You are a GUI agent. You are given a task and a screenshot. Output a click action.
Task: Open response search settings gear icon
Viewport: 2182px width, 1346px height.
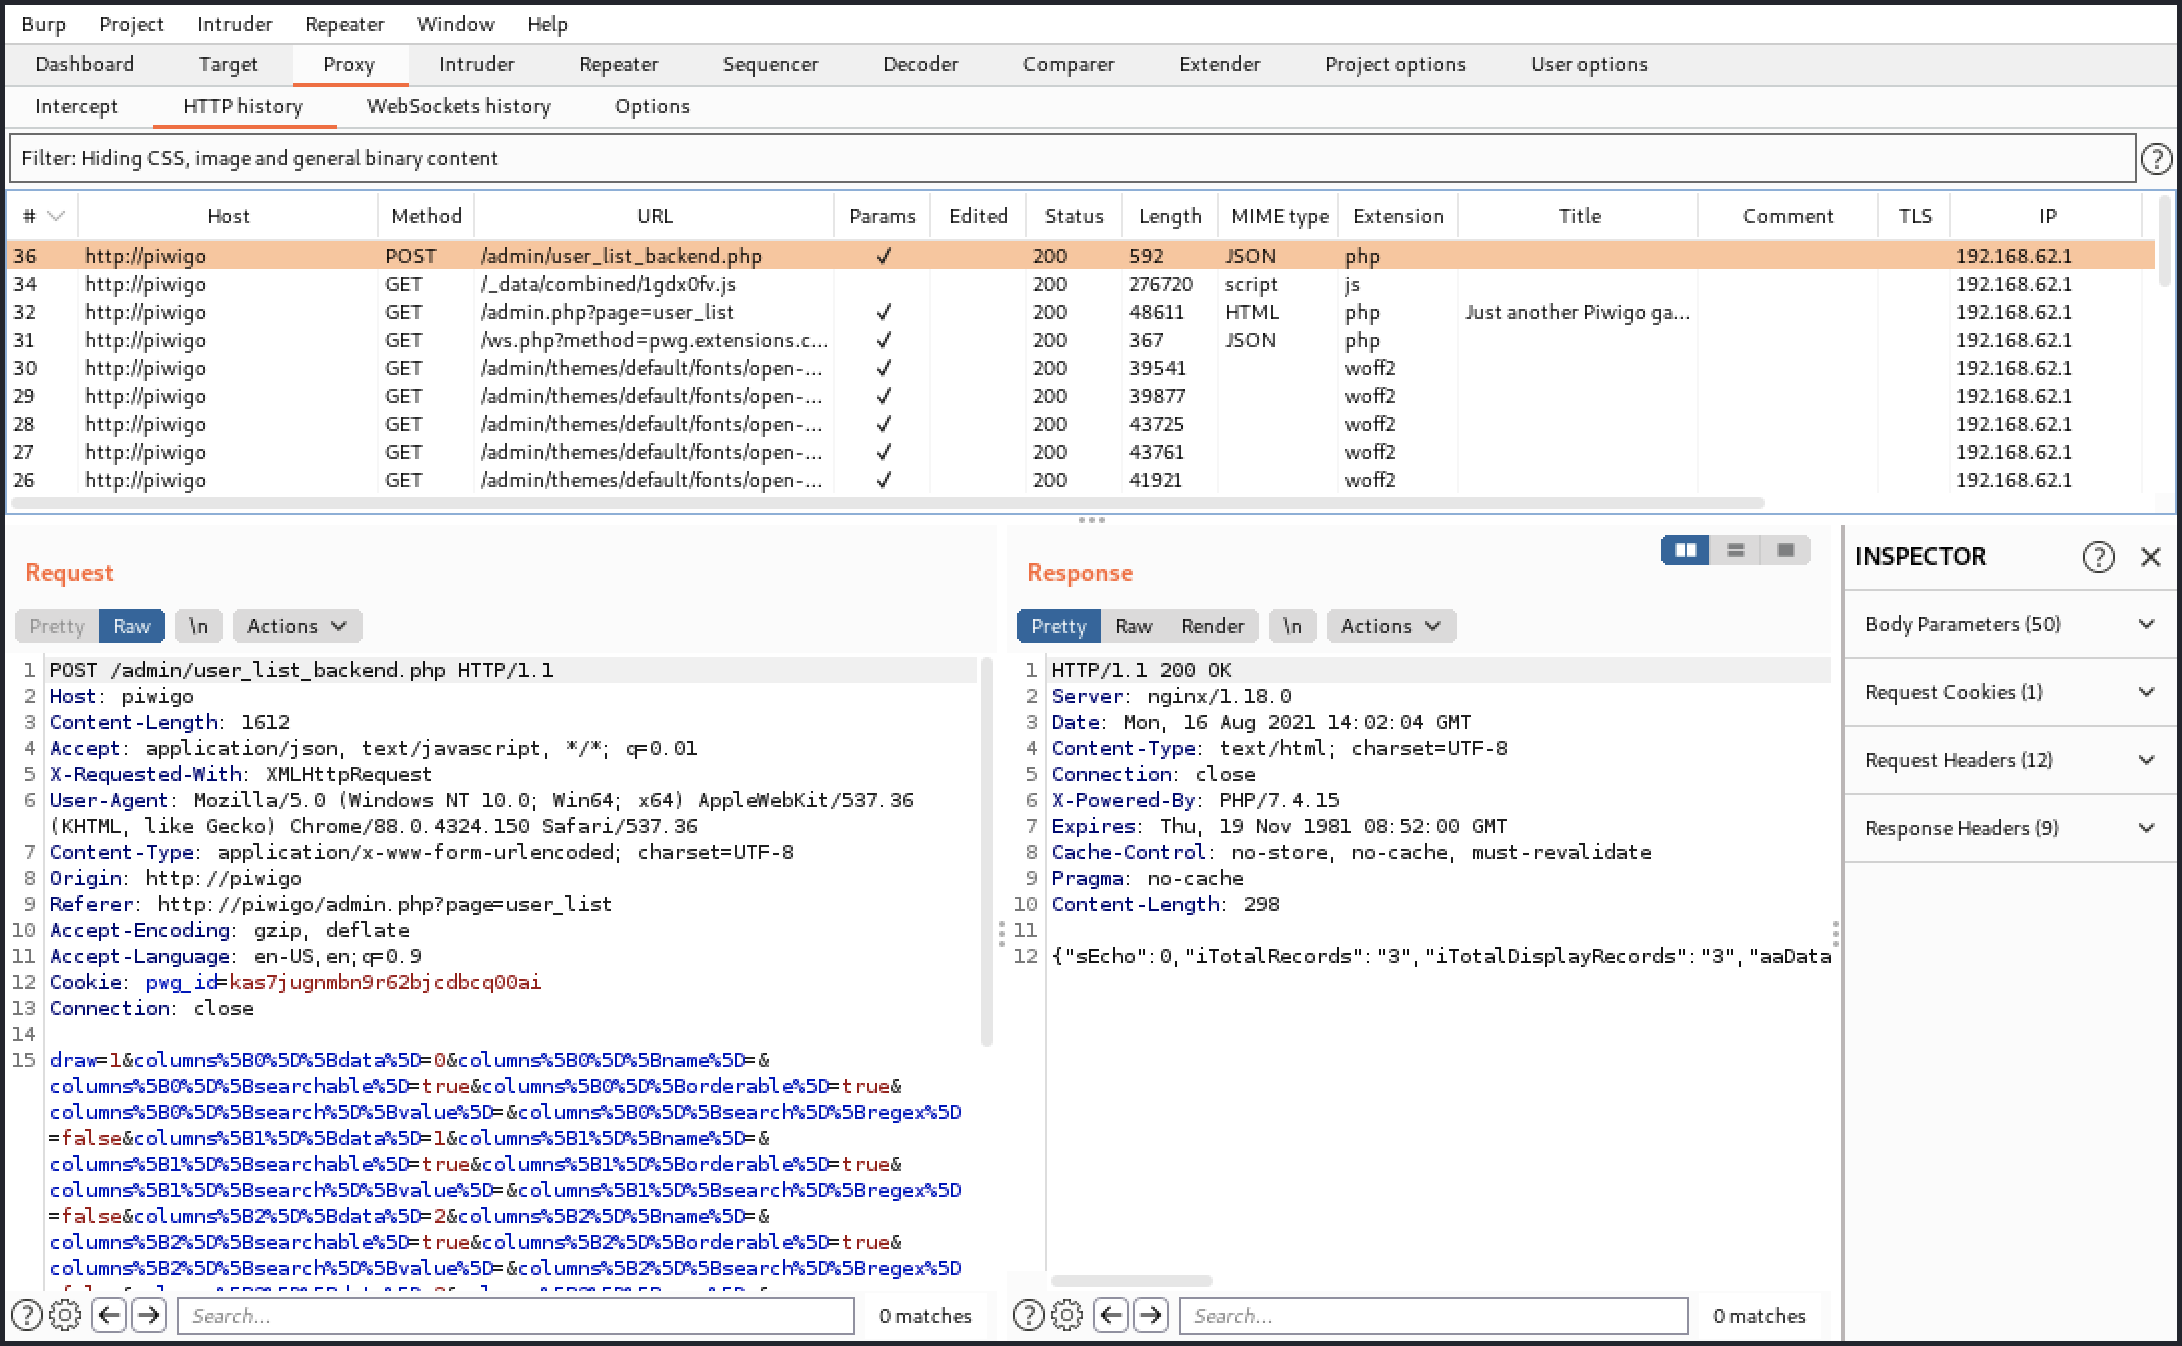[1068, 1315]
